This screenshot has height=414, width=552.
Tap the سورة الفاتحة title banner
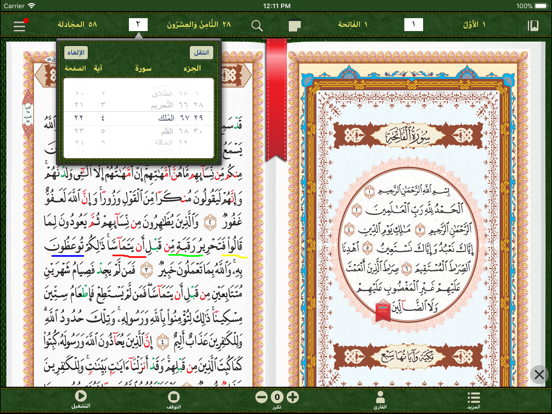point(408,136)
